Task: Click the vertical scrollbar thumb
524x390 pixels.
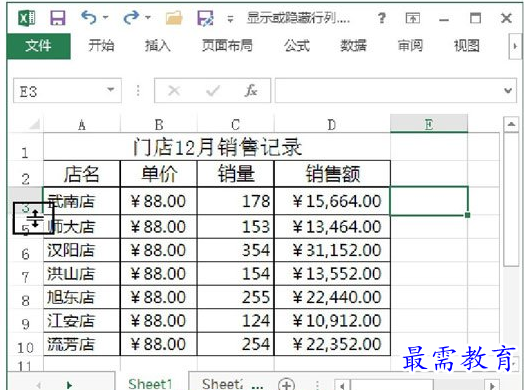Action: (511, 200)
